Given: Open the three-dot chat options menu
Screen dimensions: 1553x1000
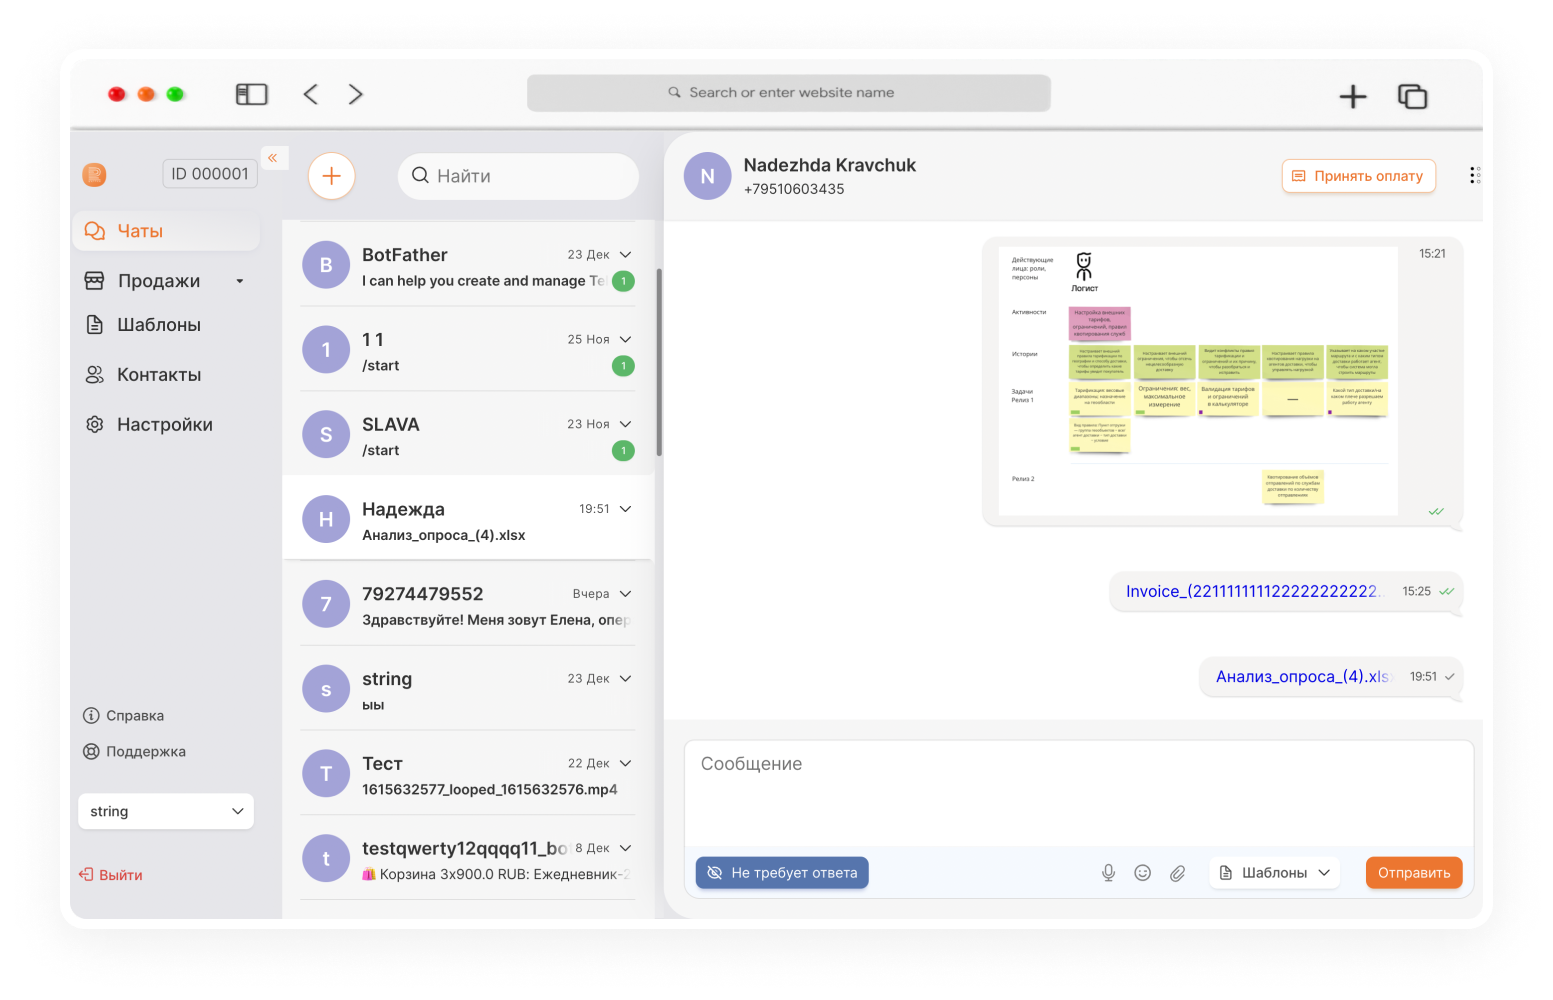Looking at the screenshot, I should 1474,175.
